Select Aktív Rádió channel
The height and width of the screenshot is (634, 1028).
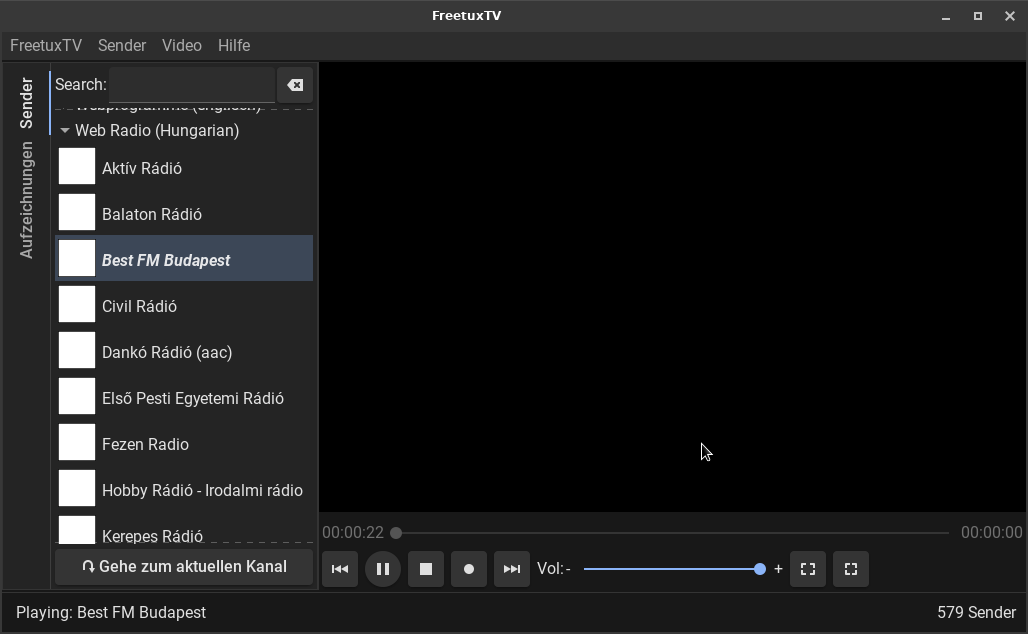coord(142,168)
